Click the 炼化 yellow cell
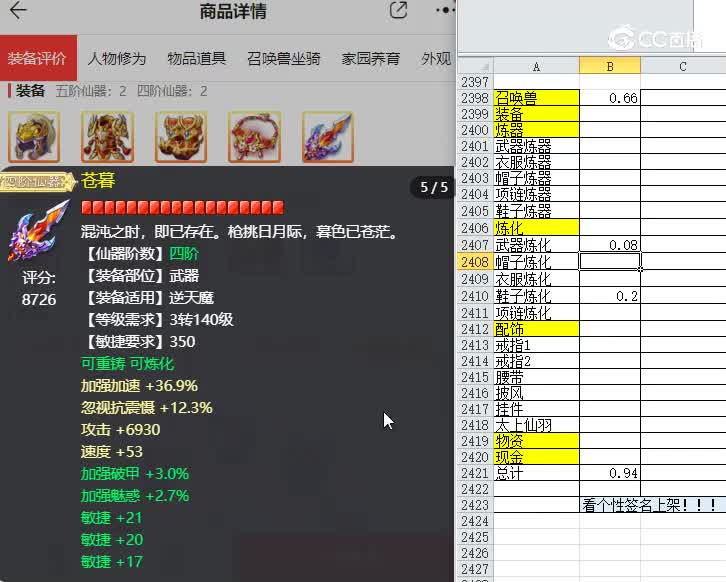 [537, 228]
